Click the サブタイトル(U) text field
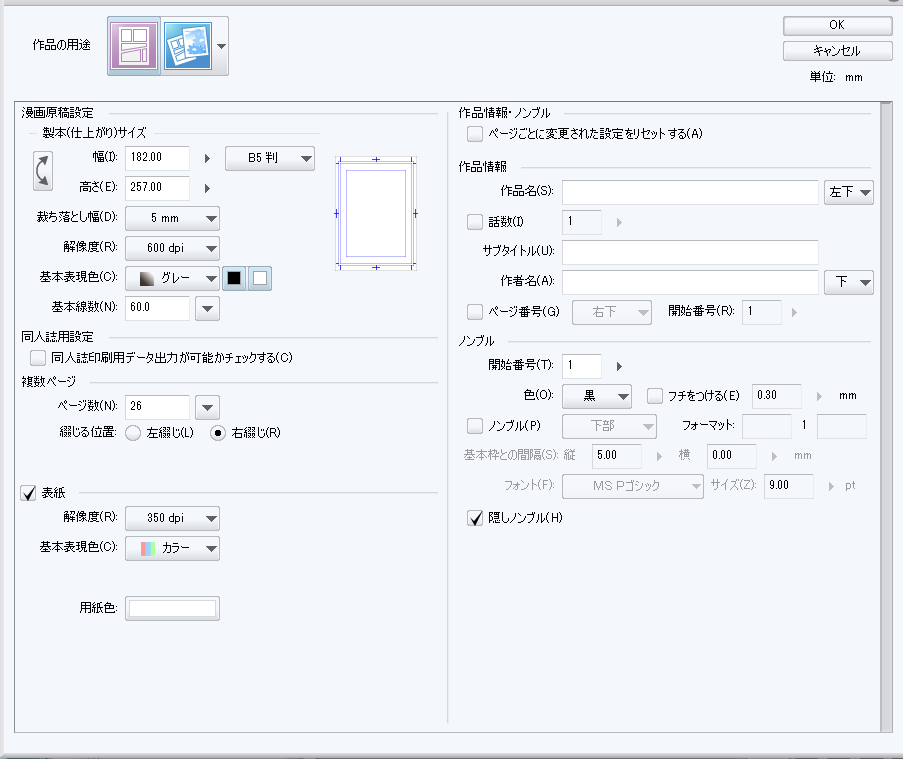The height and width of the screenshot is (759, 903). pos(690,252)
